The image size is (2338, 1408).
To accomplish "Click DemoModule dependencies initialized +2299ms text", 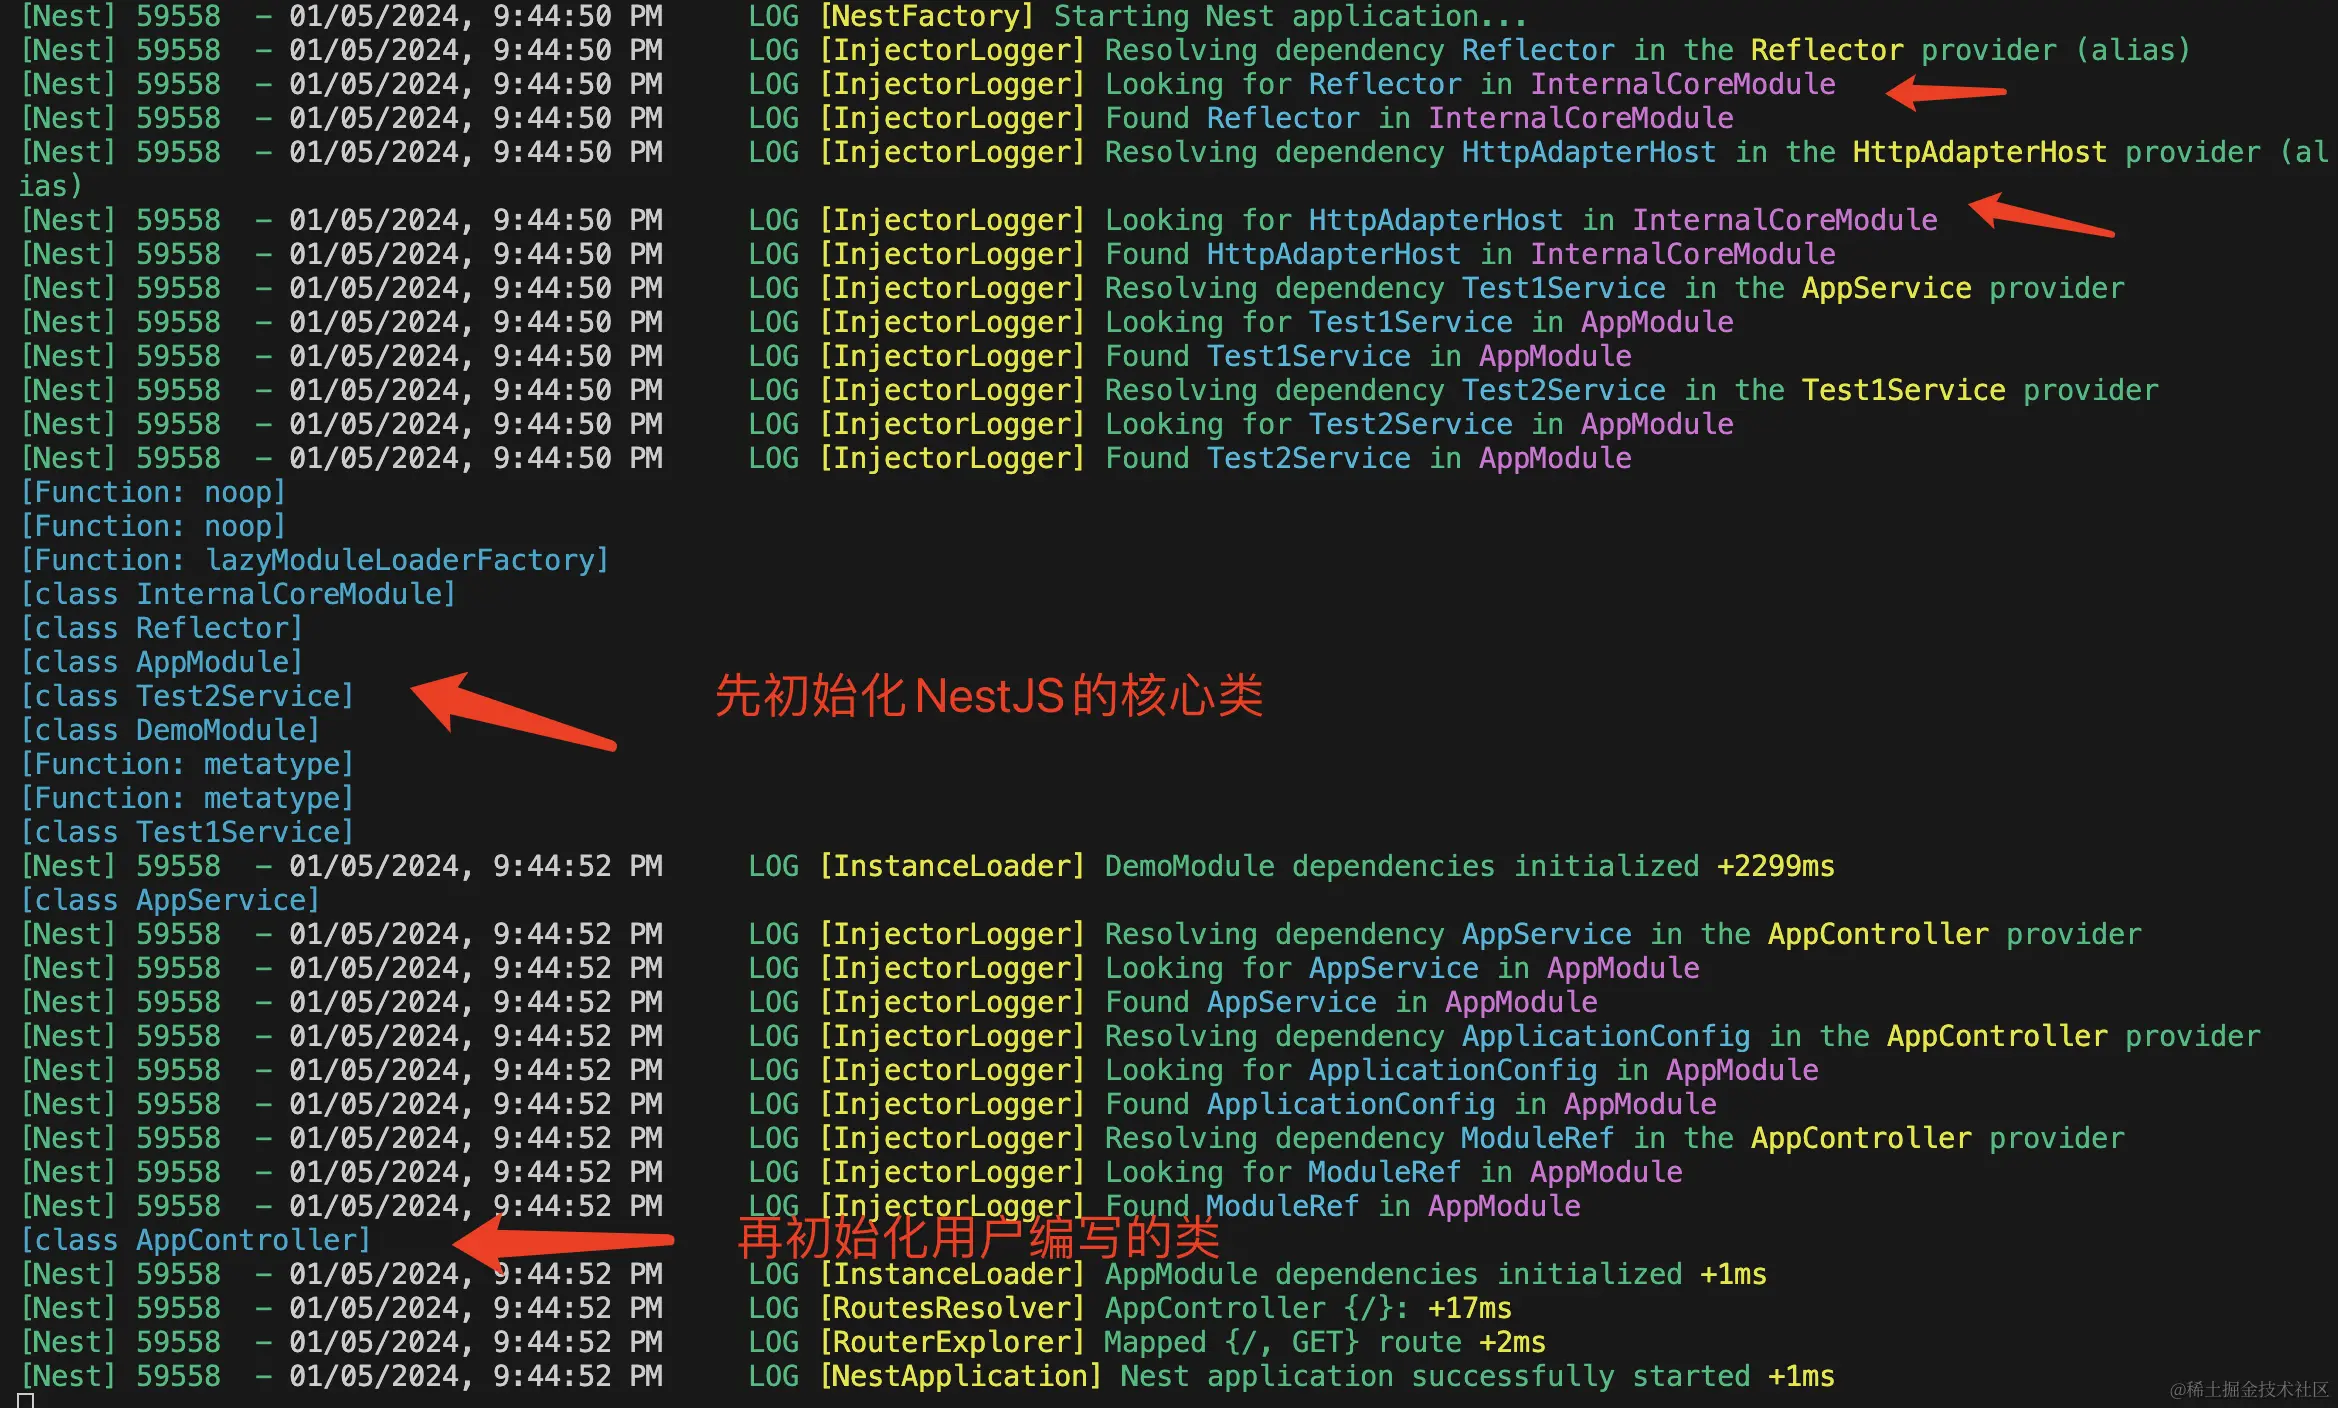I will tap(1468, 866).
